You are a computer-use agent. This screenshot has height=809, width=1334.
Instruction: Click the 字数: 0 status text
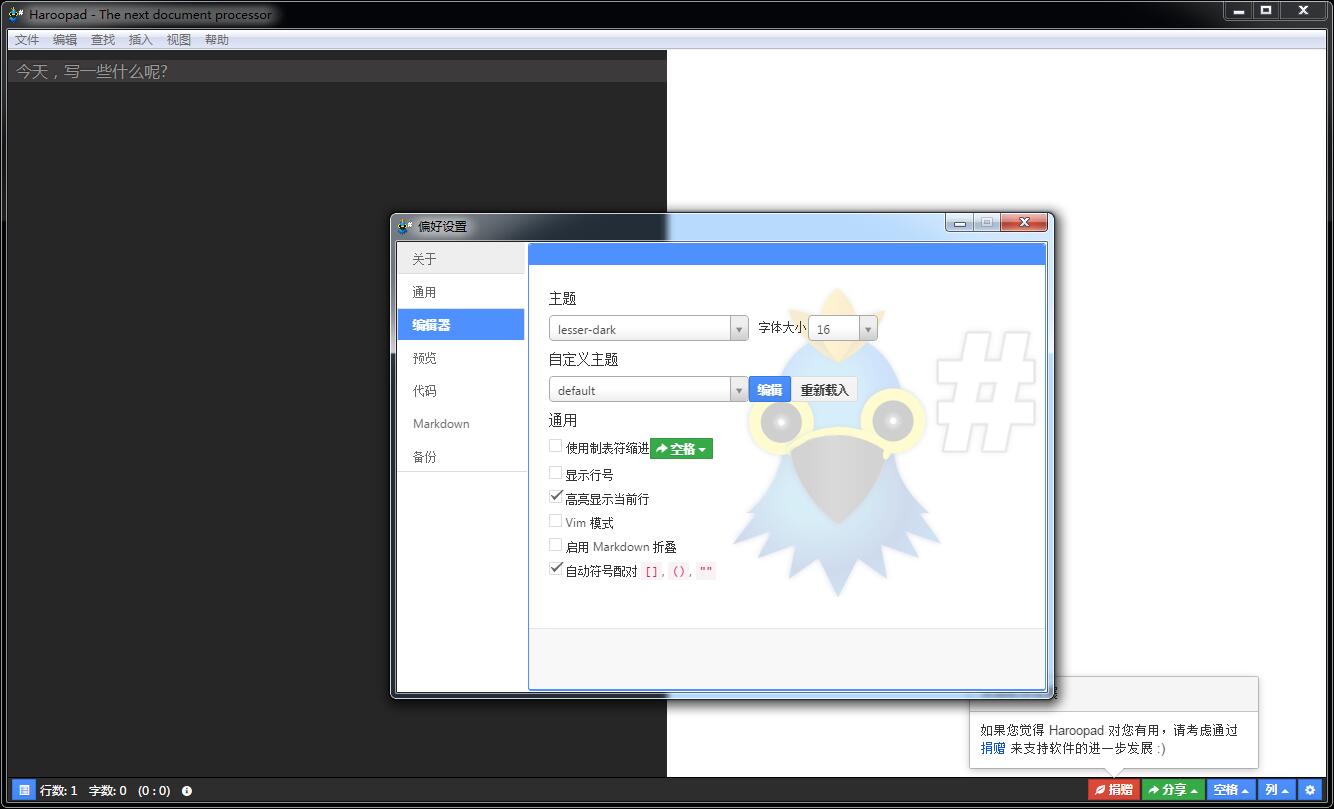pyautogui.click(x=108, y=791)
